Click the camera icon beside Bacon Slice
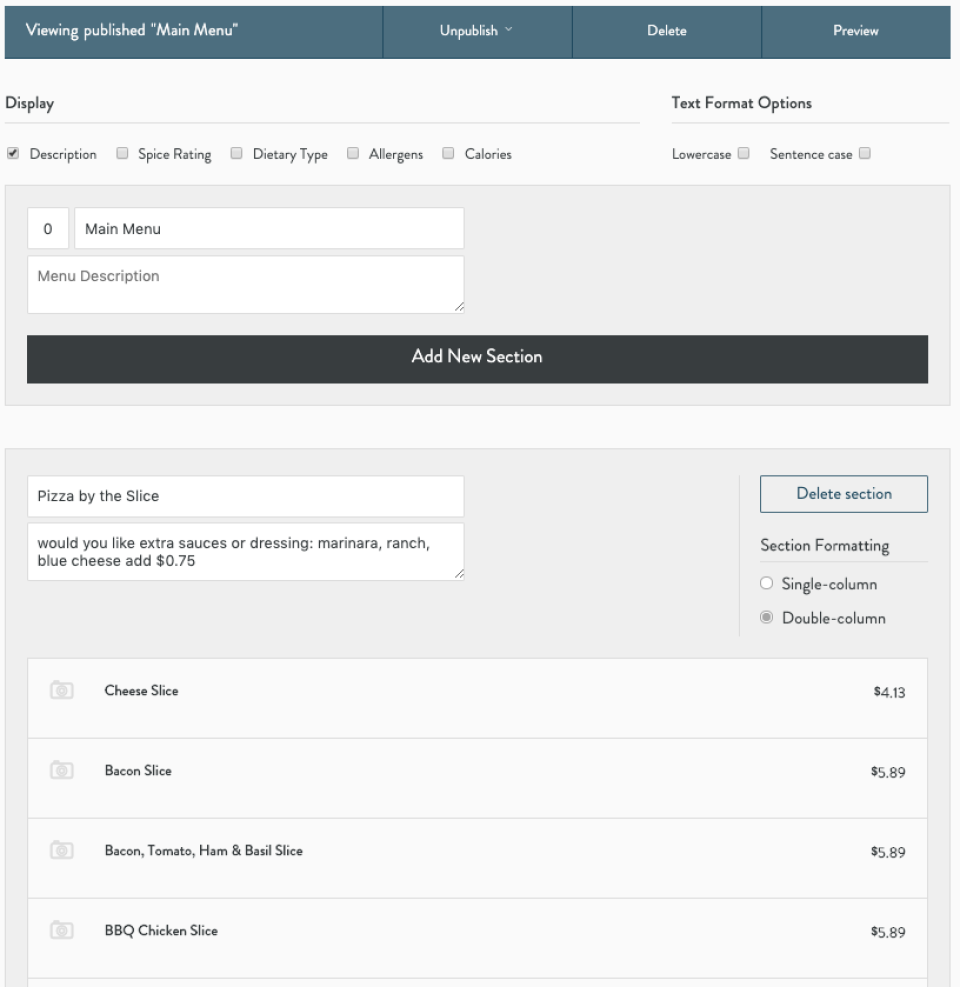Viewport: 960px width, 987px height. tap(60, 771)
